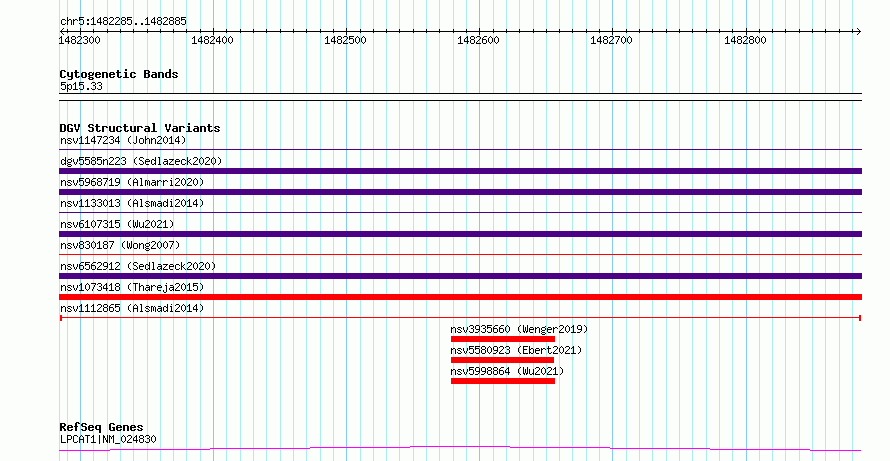Select variant label nsv5998864 (Wu2021)
The width and height of the screenshot is (890, 461).
[507, 371]
